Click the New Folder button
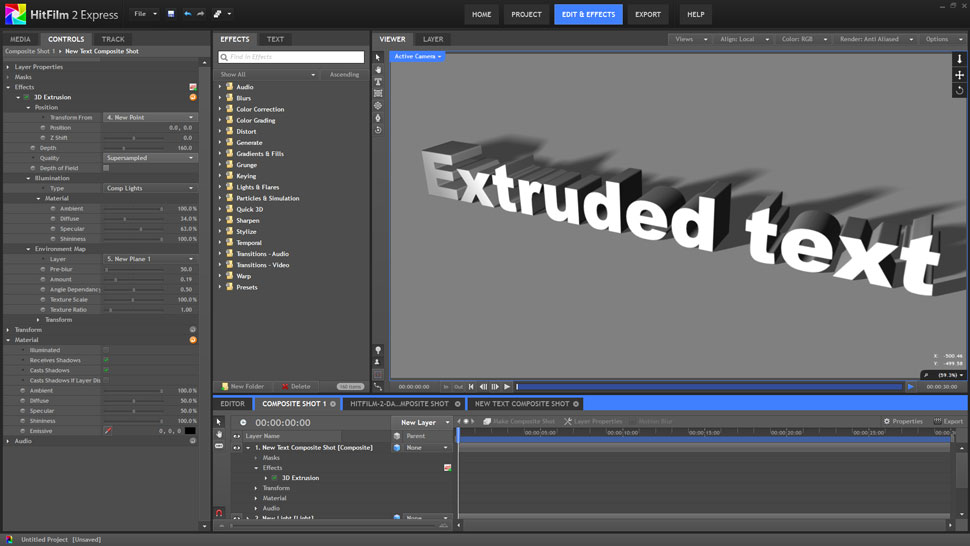 (243, 386)
